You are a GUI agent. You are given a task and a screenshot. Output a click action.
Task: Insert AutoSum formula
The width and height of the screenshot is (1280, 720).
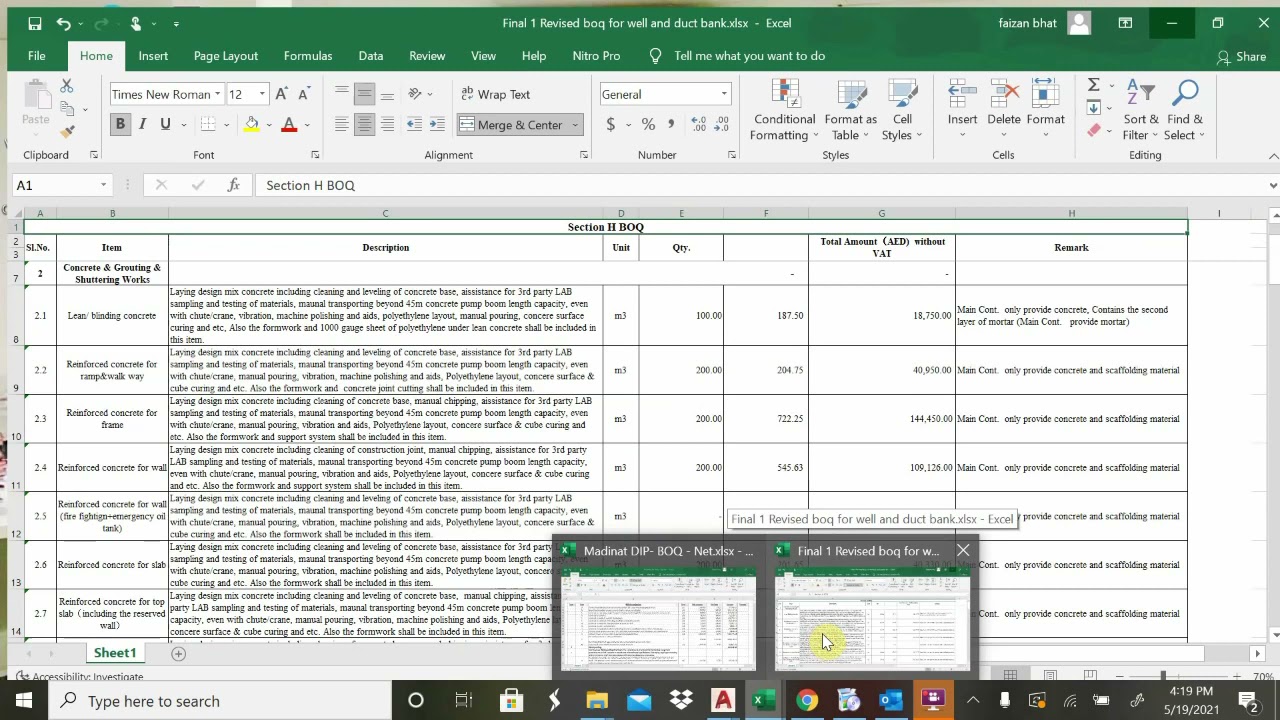tap(1094, 86)
